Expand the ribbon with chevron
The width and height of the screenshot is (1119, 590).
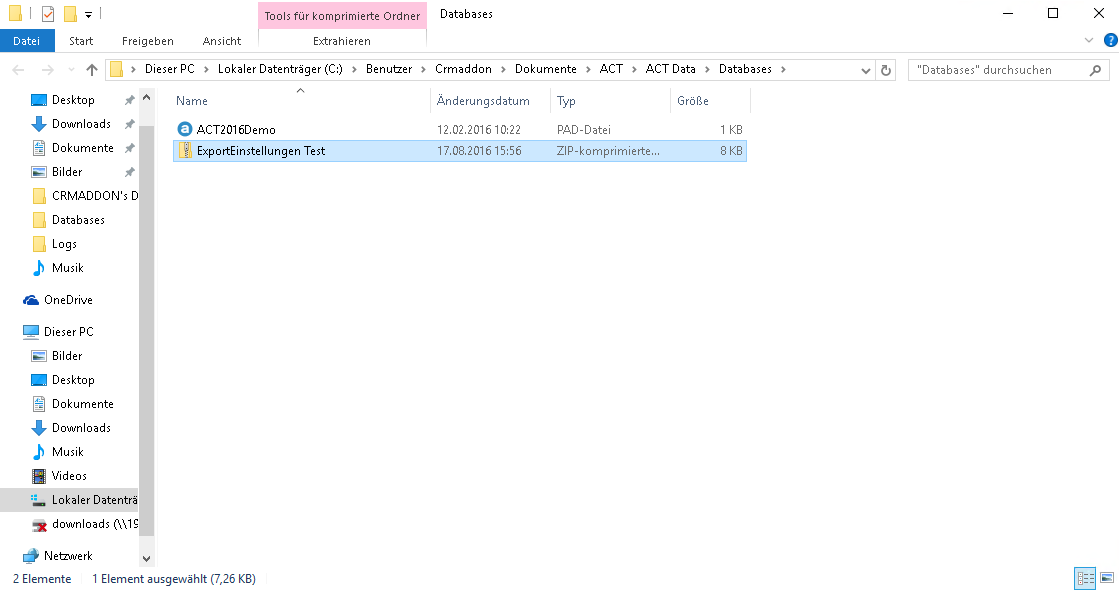[1089, 41]
